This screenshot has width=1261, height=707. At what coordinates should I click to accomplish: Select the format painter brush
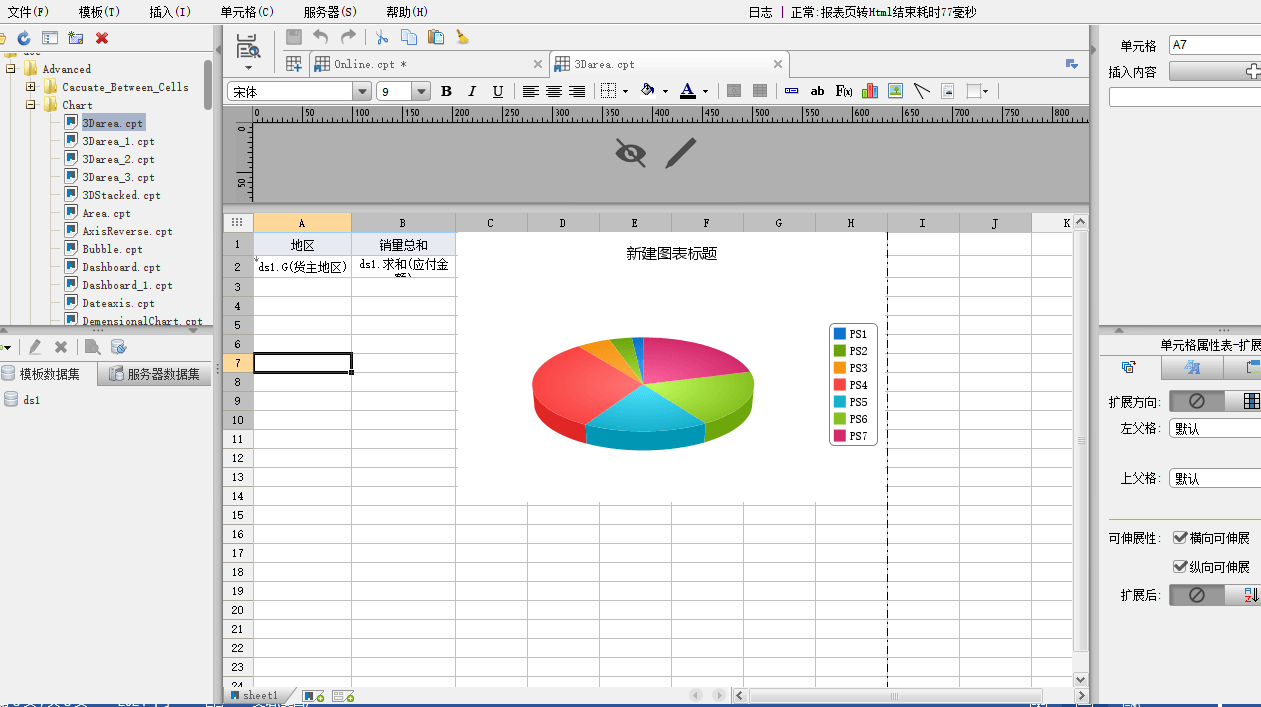pyautogui.click(x=462, y=37)
